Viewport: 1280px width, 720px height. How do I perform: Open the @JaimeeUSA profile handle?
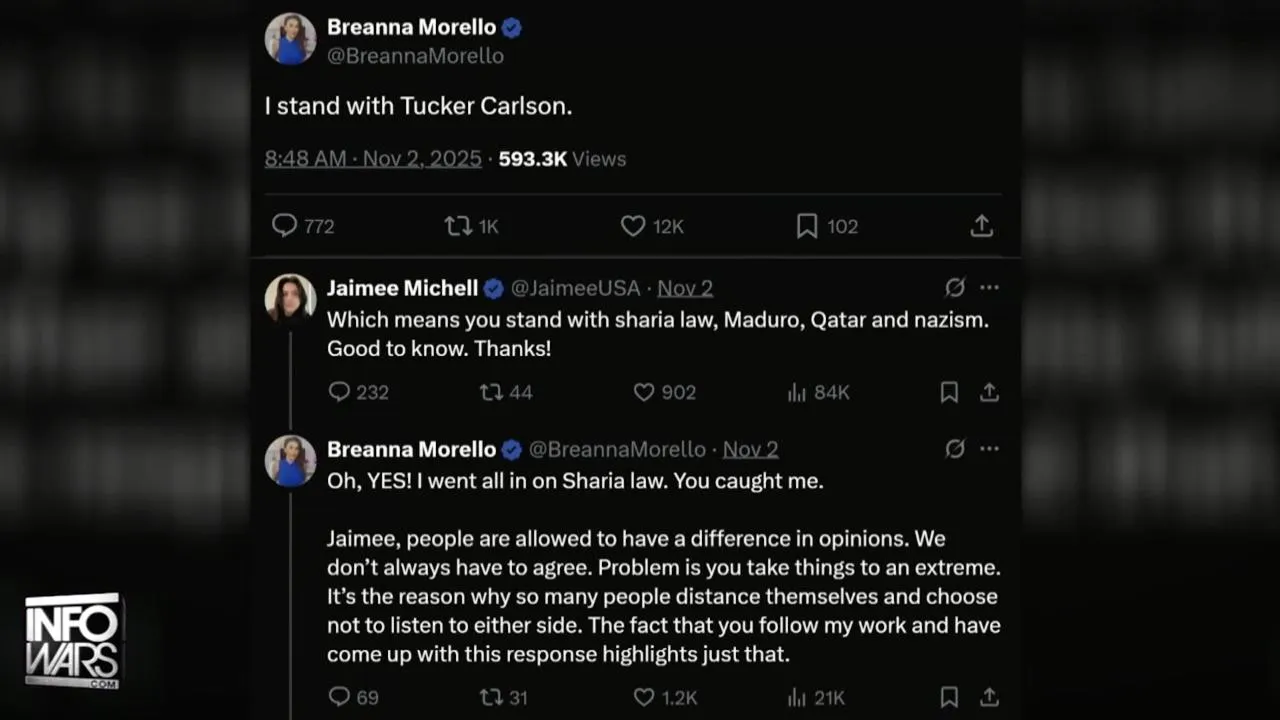pyautogui.click(x=575, y=288)
